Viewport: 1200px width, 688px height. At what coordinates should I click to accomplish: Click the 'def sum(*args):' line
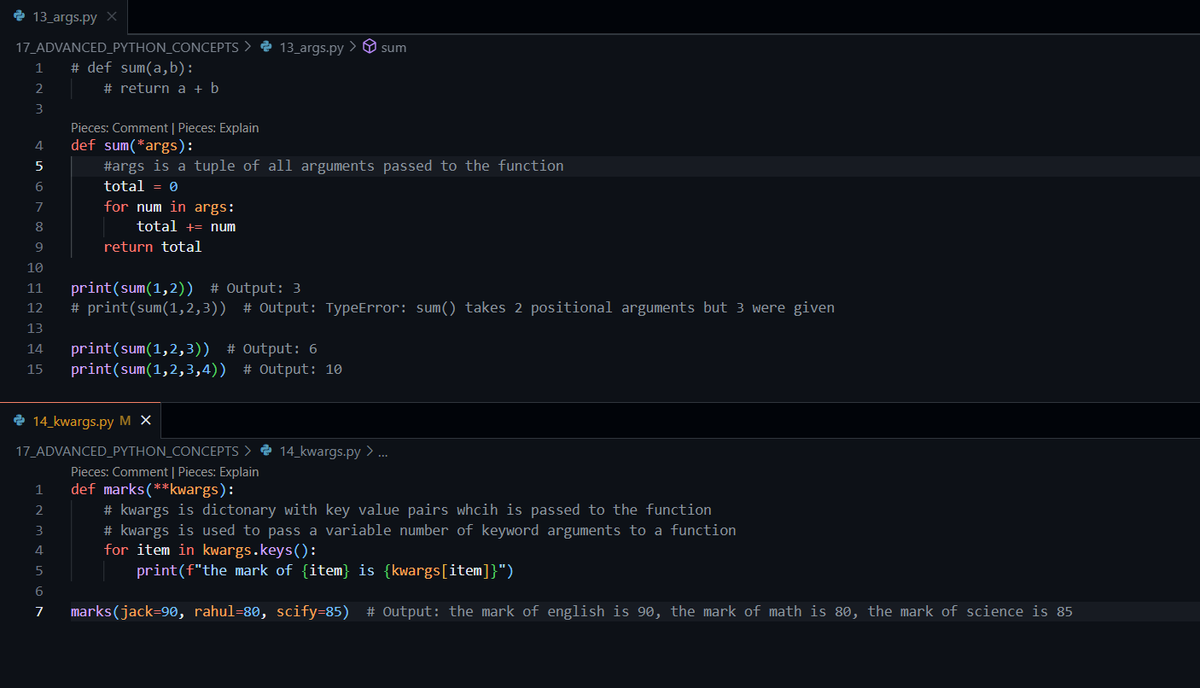pos(132,145)
